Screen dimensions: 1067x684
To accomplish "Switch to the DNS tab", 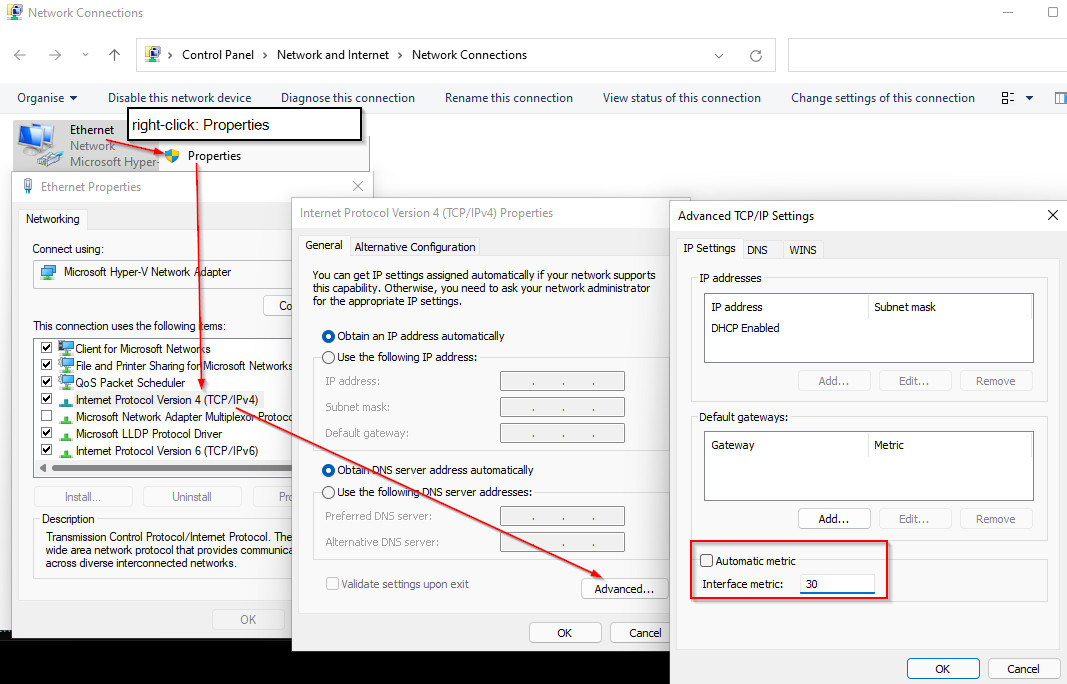I will point(757,250).
